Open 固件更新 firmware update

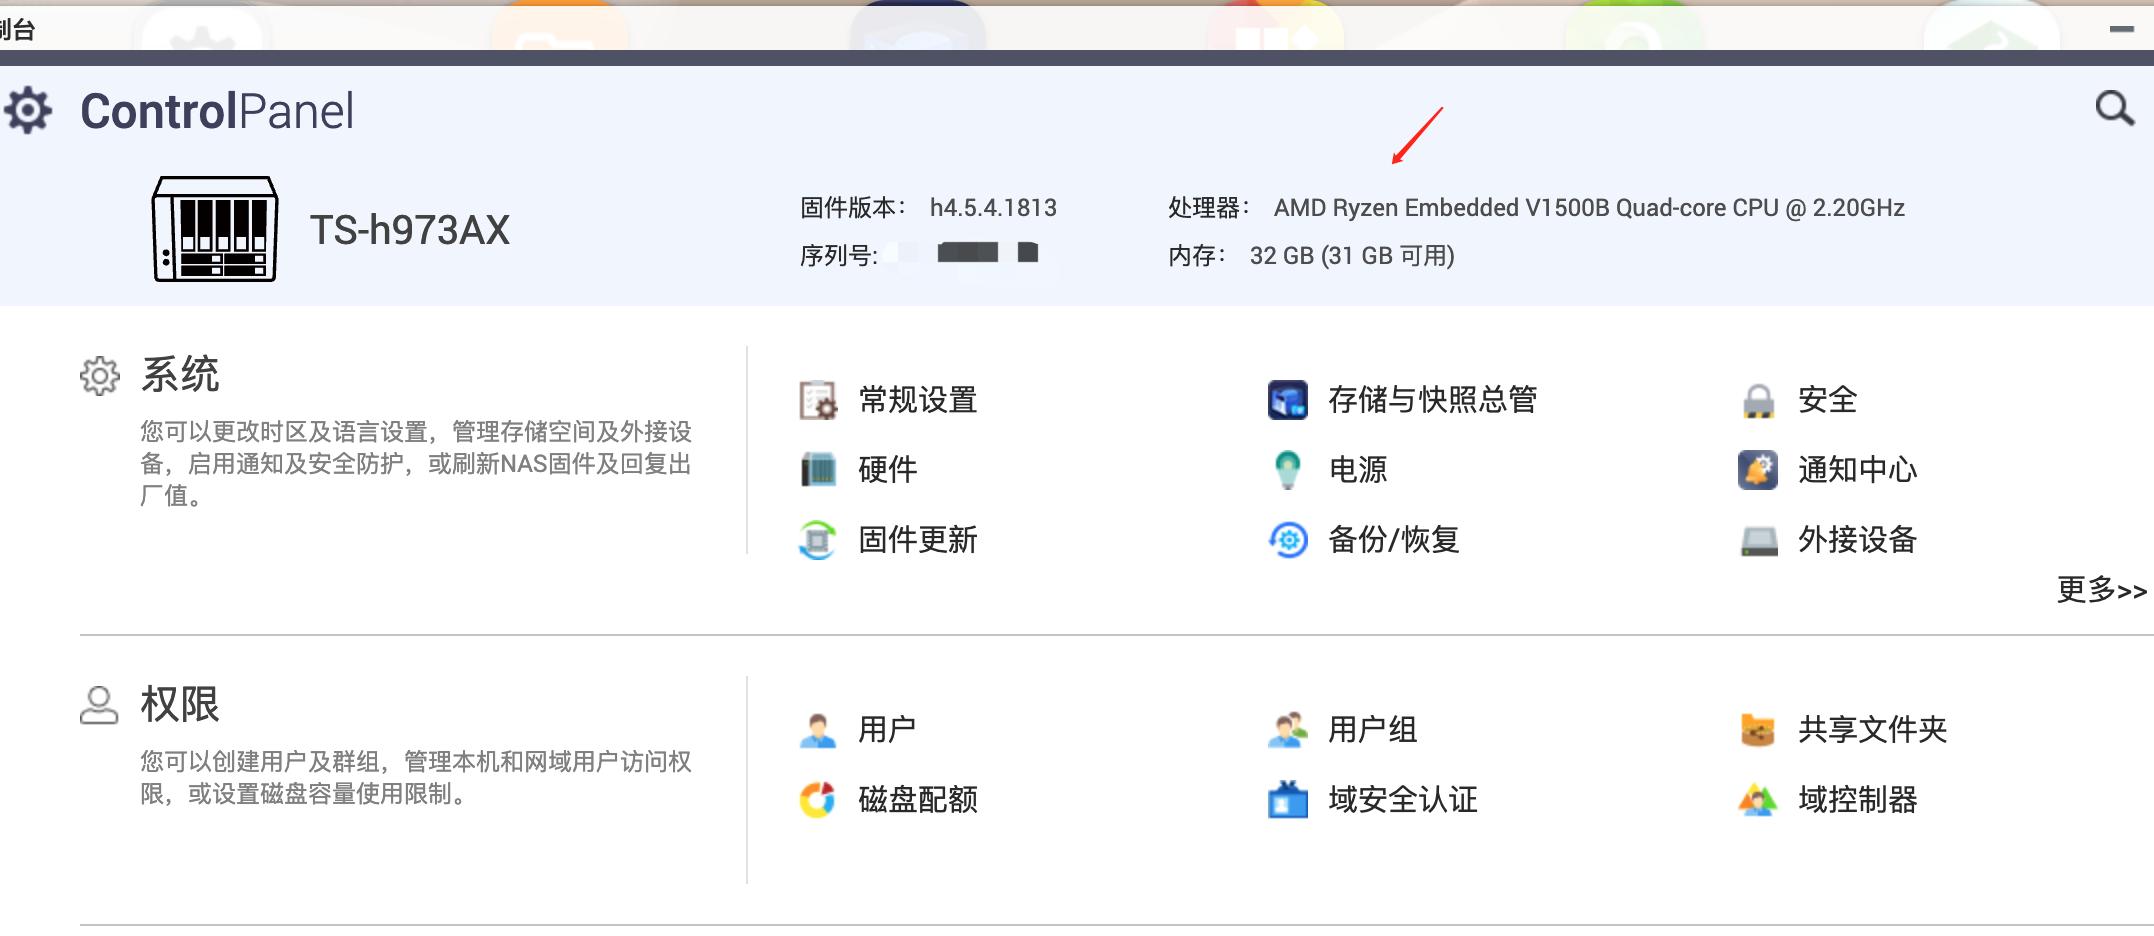(917, 540)
